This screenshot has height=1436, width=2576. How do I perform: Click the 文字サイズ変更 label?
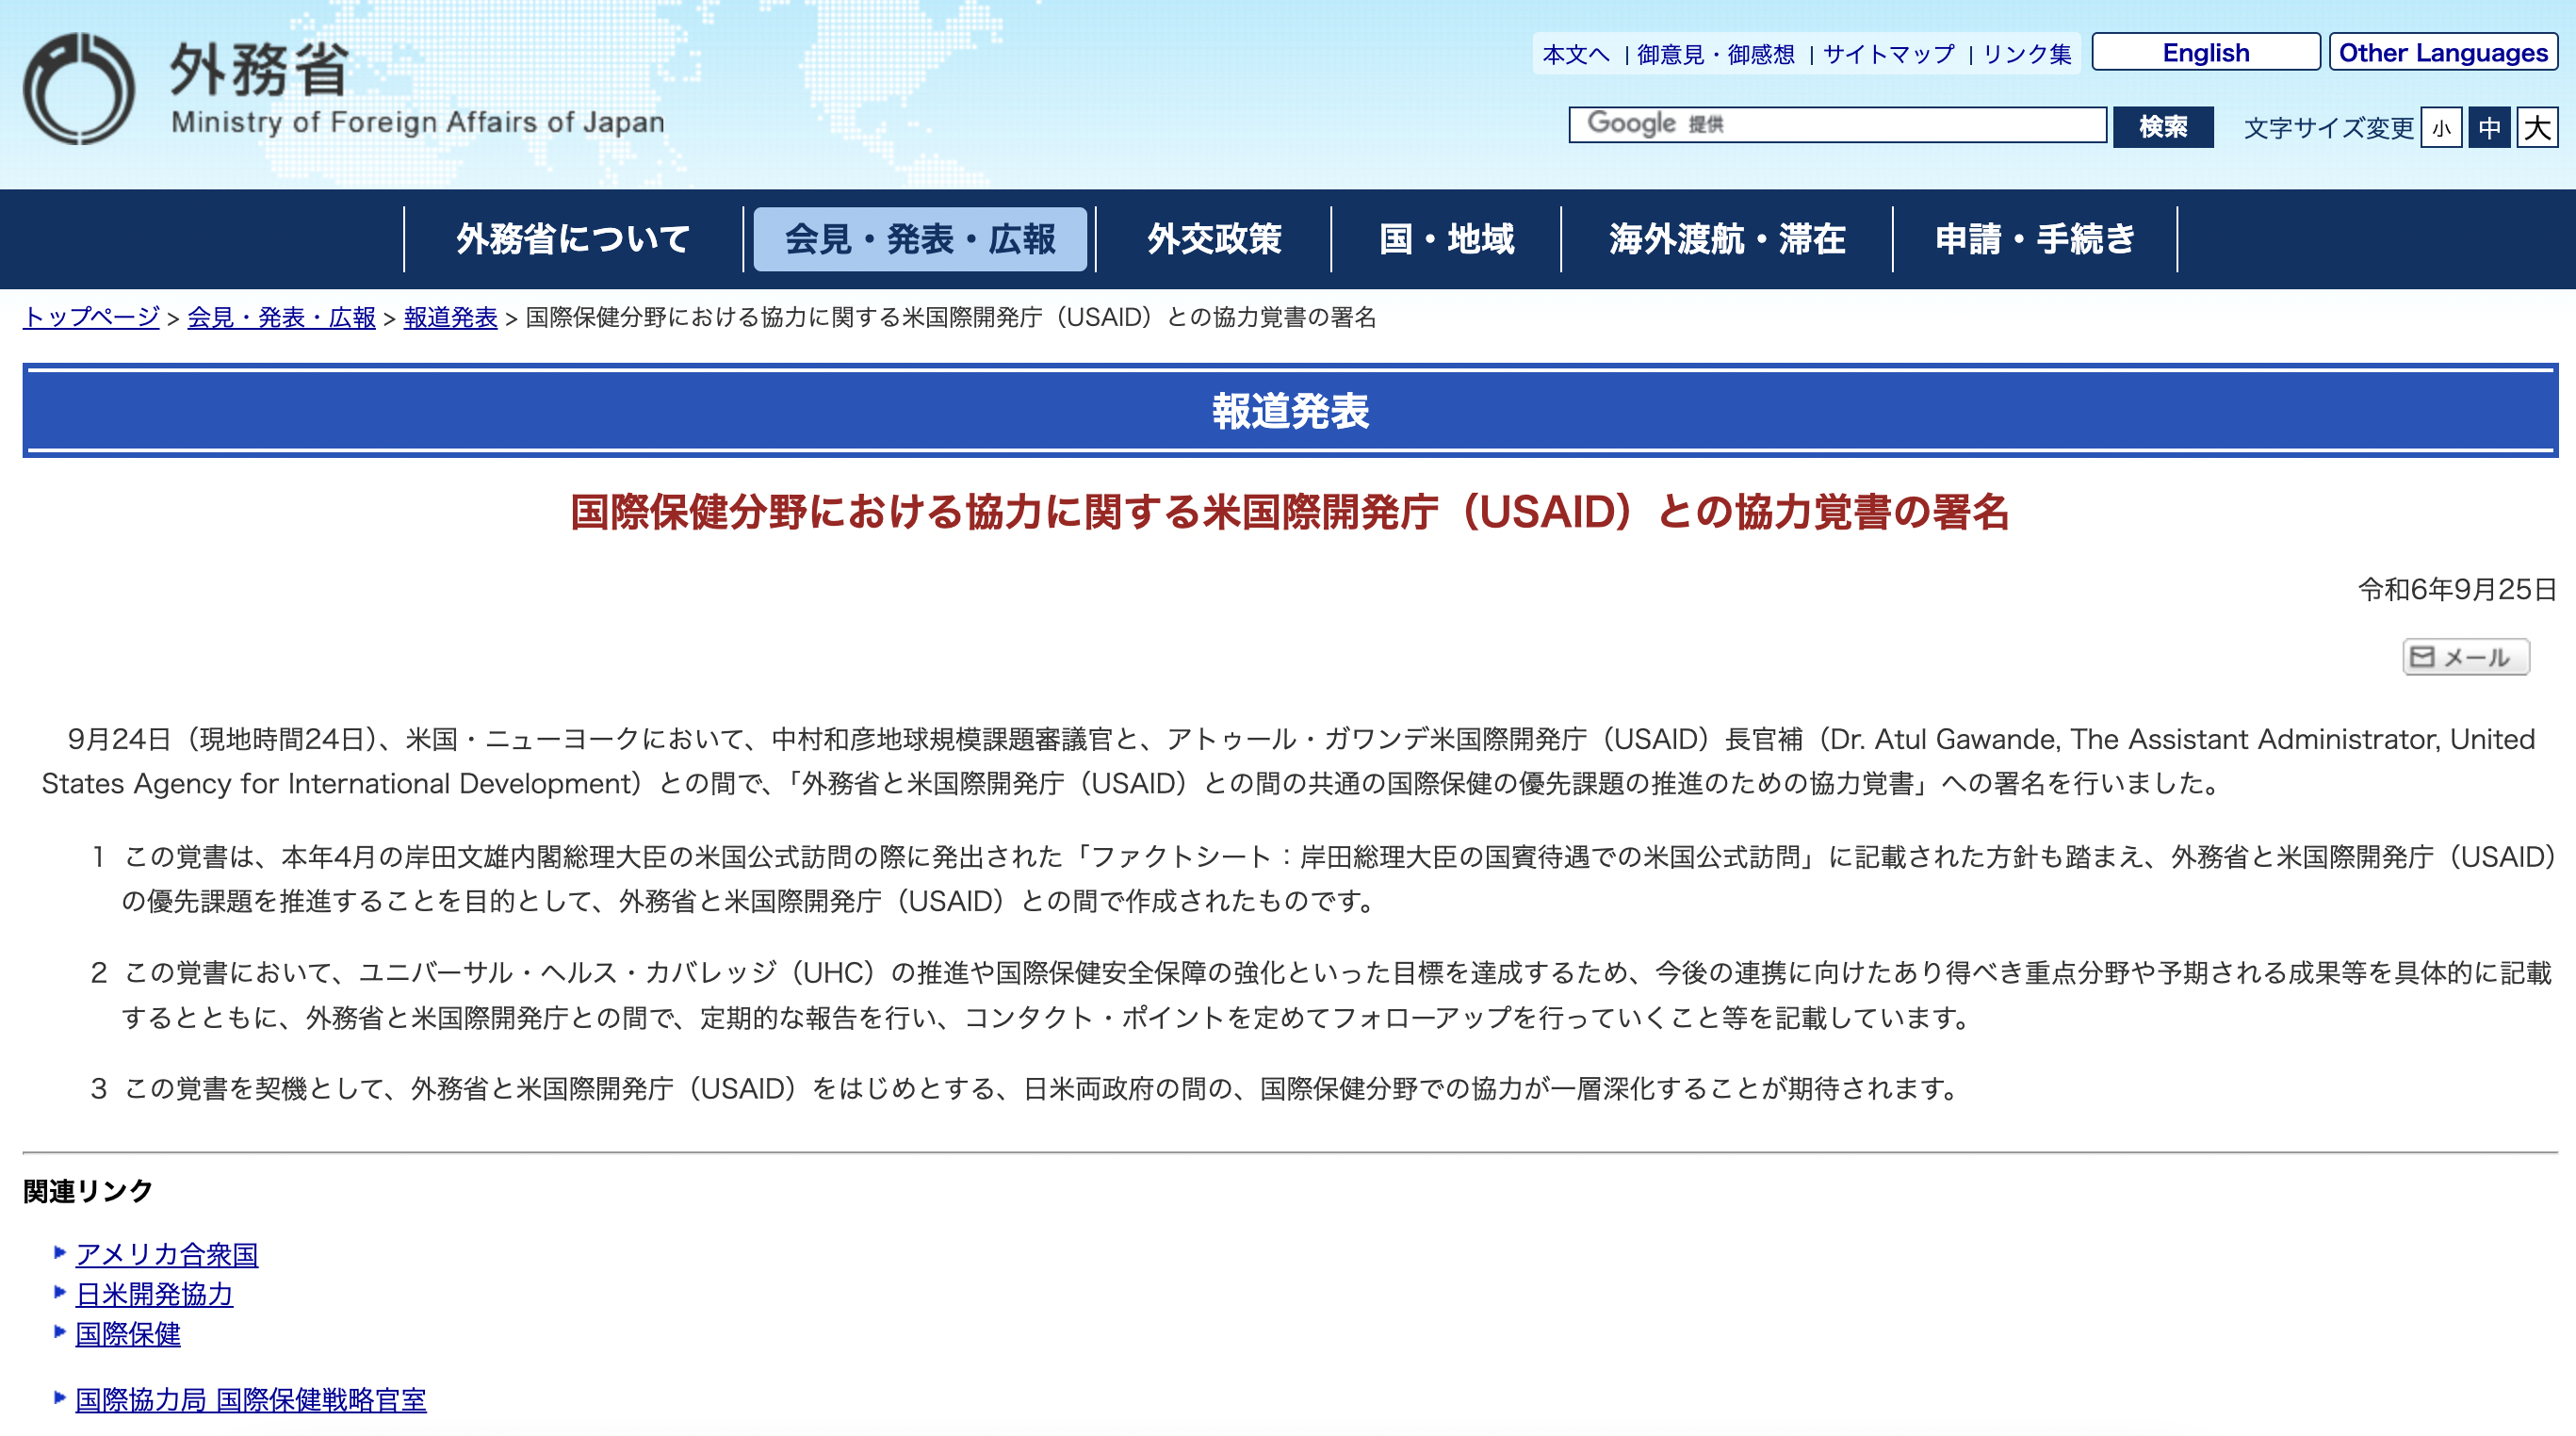point(2328,128)
